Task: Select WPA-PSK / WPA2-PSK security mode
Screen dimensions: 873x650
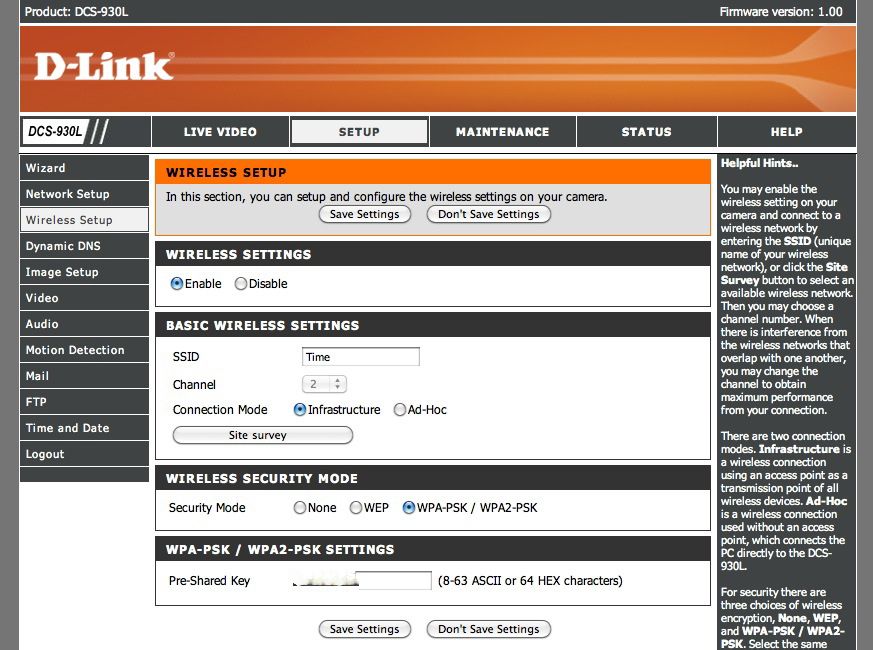Action: [409, 507]
